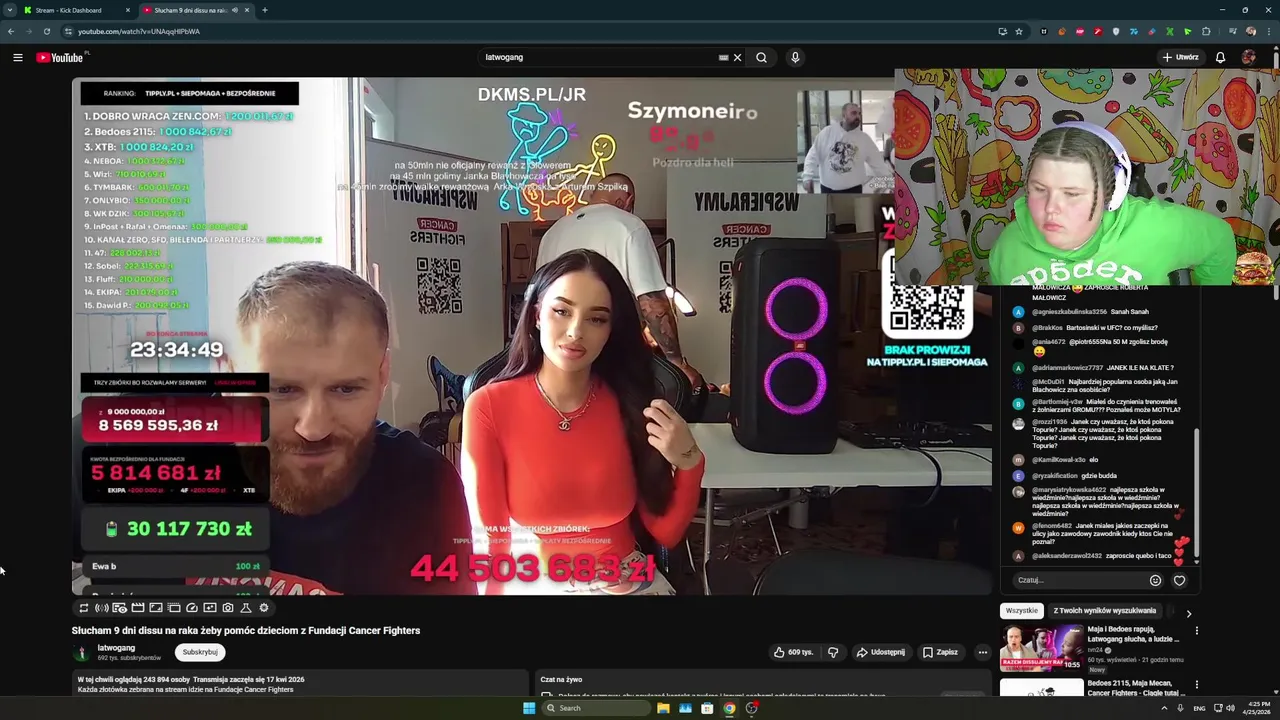Send a heart reaction in chat
This screenshot has width=1280, height=720.
click(1179, 580)
